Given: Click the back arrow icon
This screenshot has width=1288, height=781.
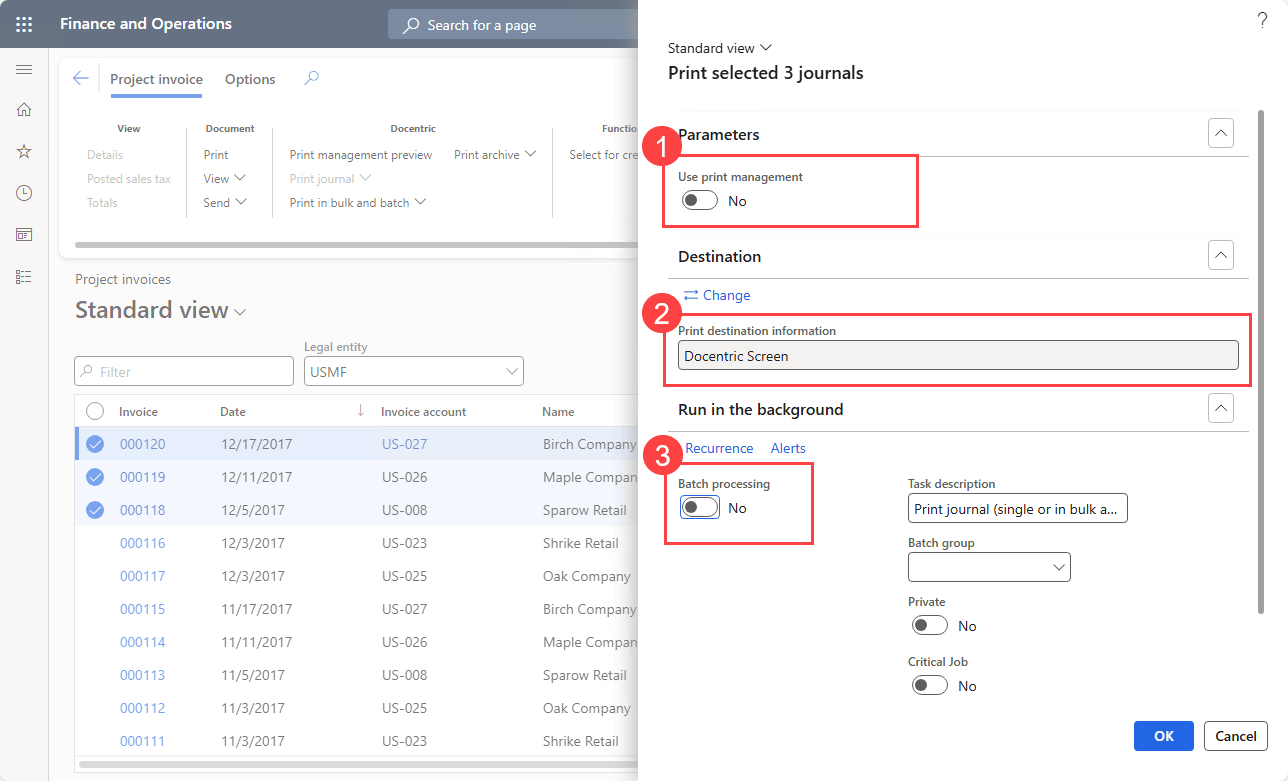Looking at the screenshot, I should [81, 79].
